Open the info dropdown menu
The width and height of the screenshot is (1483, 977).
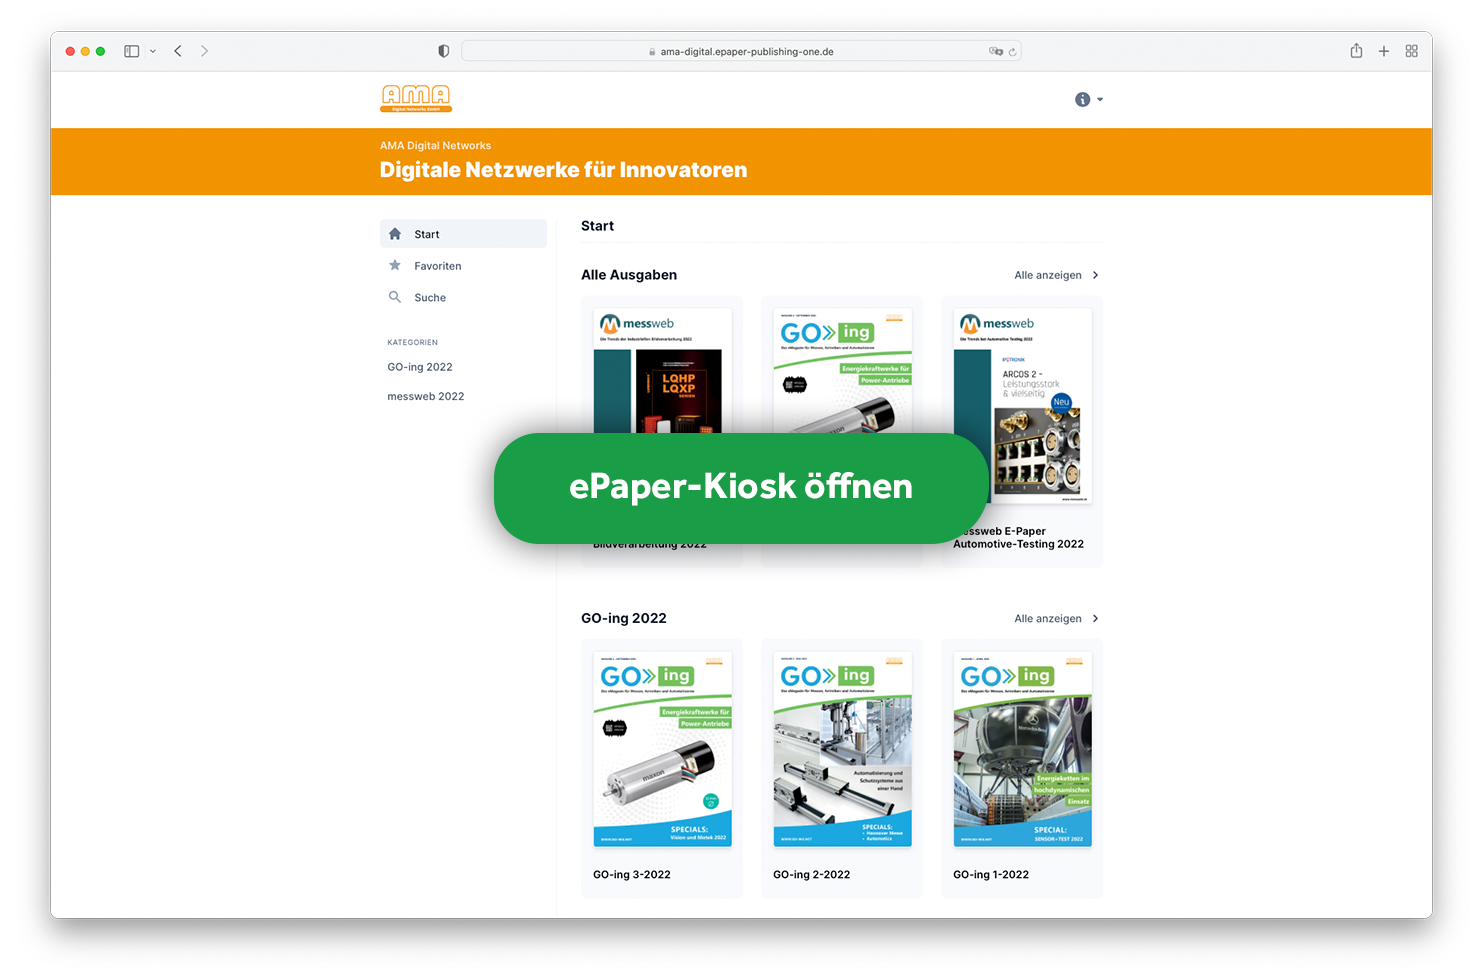1089,99
